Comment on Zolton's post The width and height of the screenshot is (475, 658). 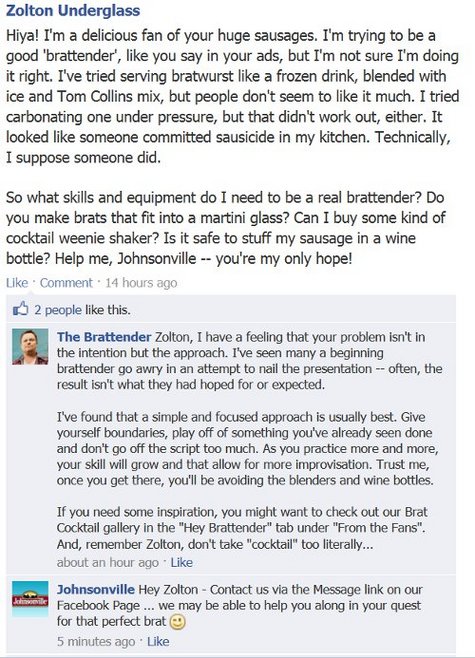point(66,283)
